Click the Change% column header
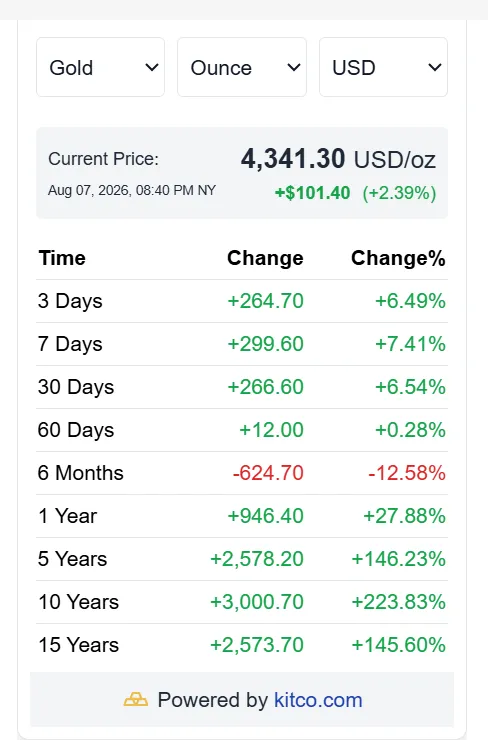Screen dimensions: 488x744 [398, 258]
